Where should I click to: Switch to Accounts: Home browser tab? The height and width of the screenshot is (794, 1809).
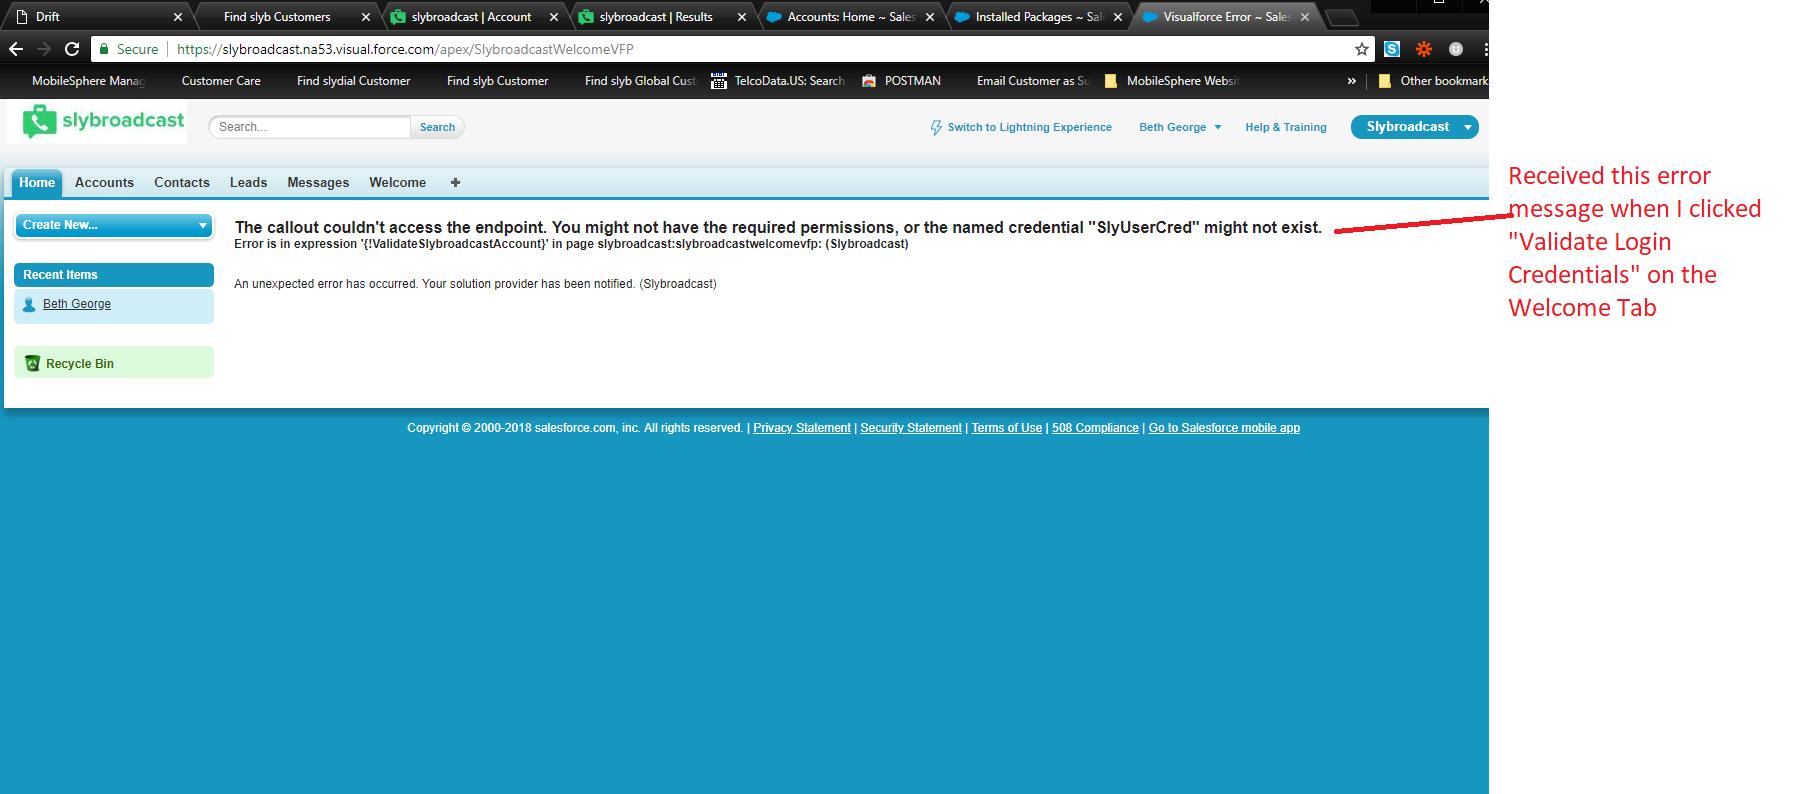(x=850, y=17)
